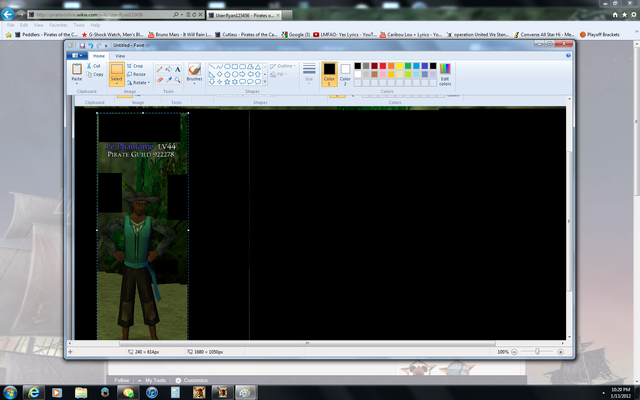Open Peddlers - Pirates bookmark
This screenshot has width=640, height=400.
coord(47,35)
